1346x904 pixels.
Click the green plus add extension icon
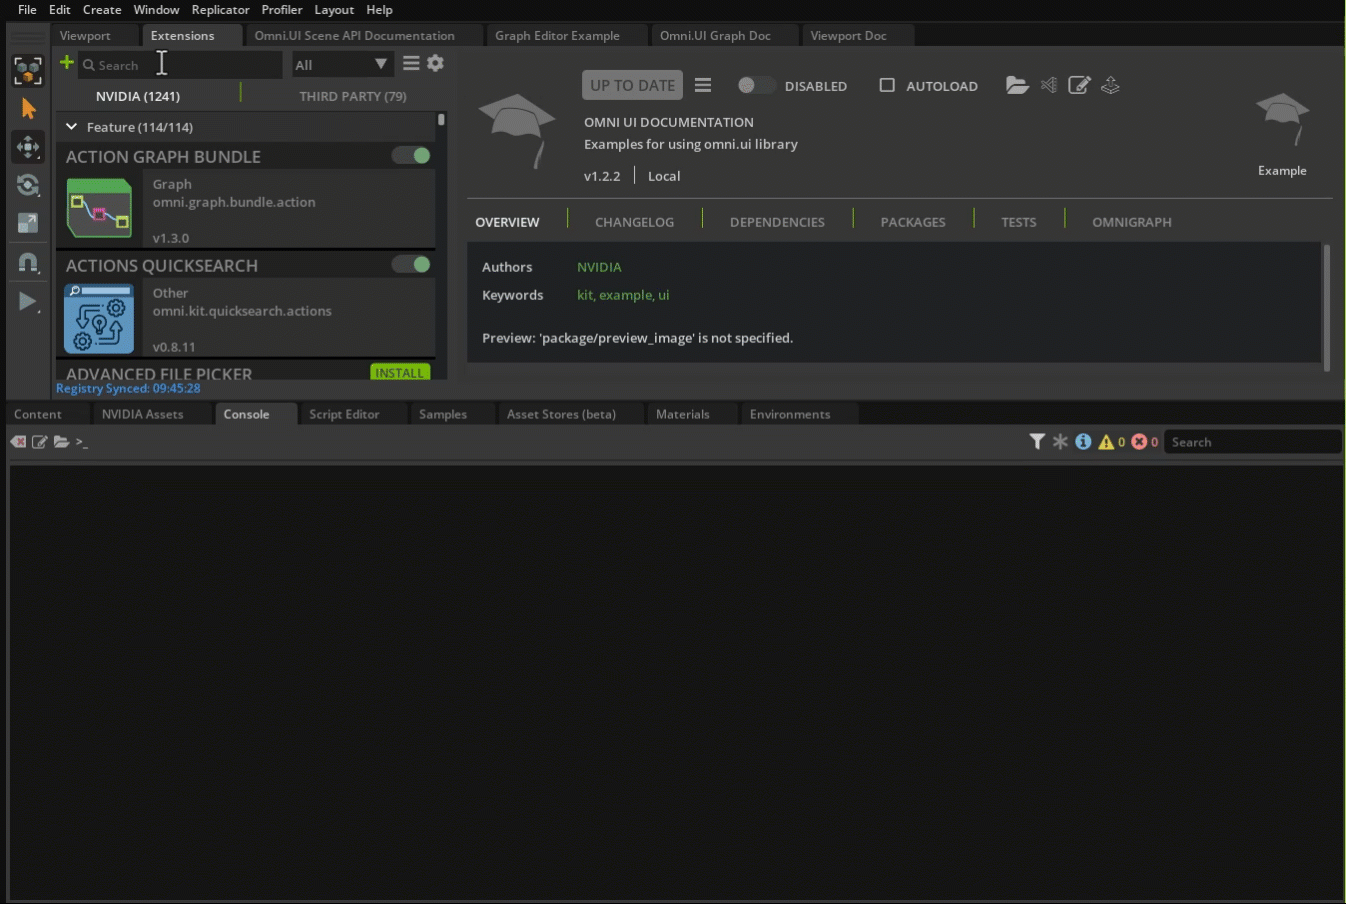tap(67, 63)
